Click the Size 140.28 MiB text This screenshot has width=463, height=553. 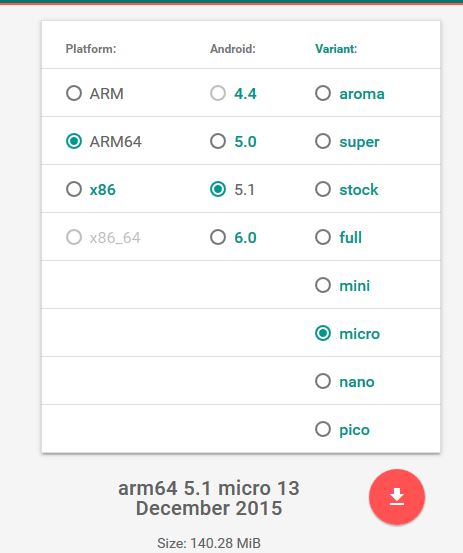click(209, 543)
